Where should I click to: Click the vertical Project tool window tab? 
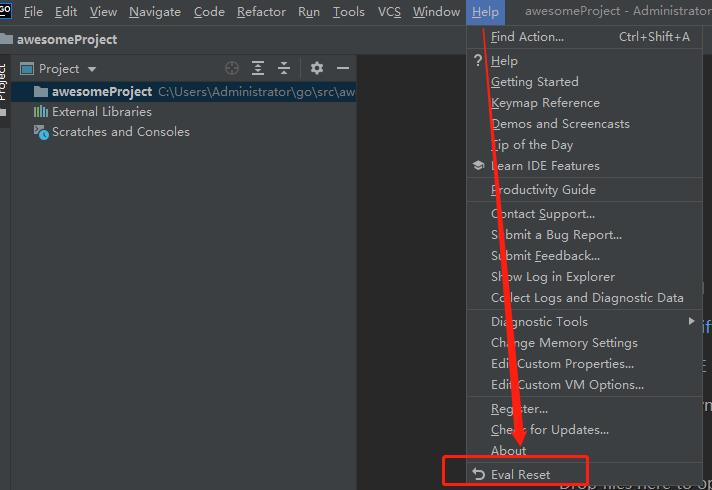coord(4,82)
